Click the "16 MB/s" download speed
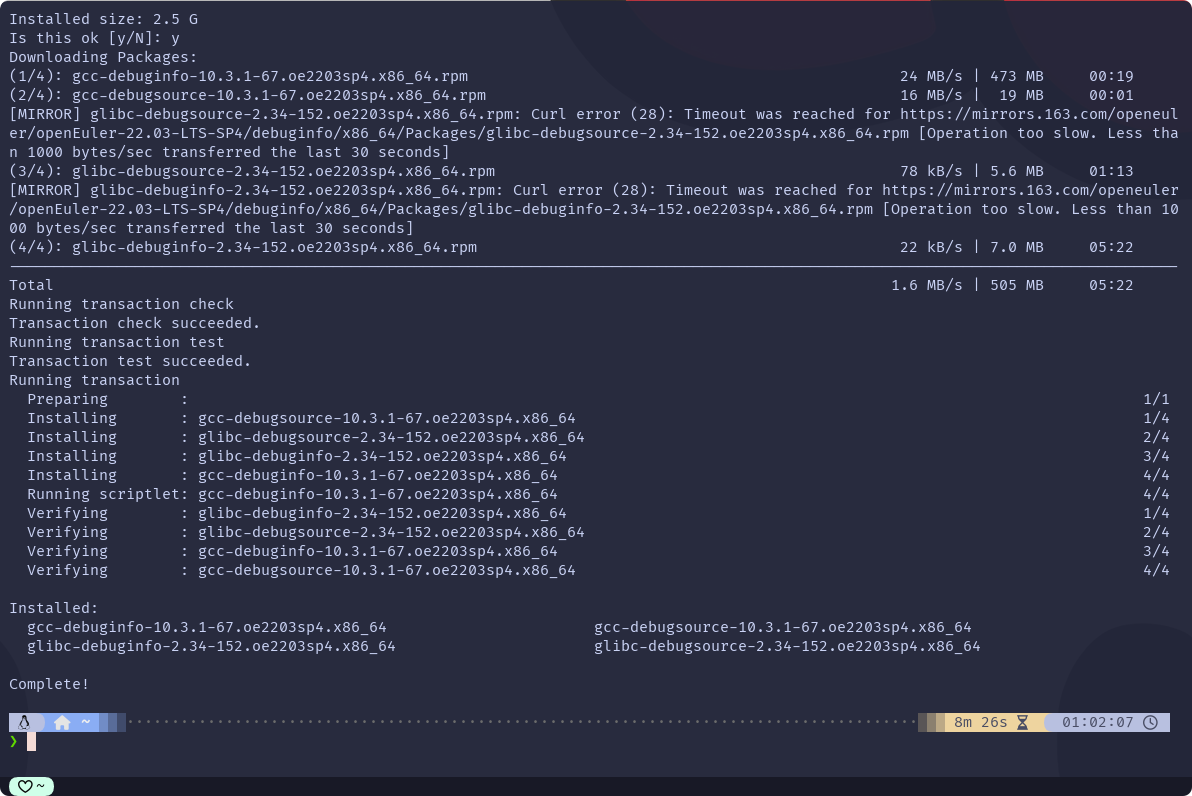 coord(931,95)
